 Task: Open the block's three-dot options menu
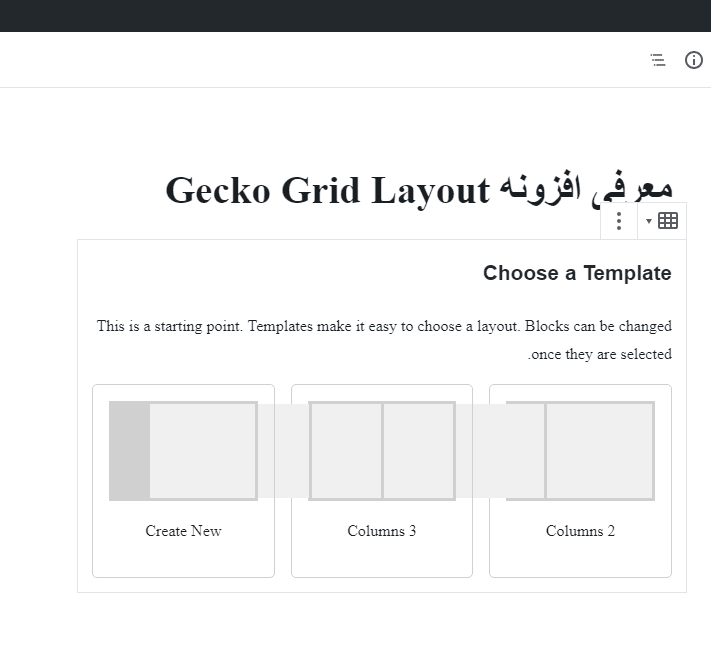(x=618, y=221)
